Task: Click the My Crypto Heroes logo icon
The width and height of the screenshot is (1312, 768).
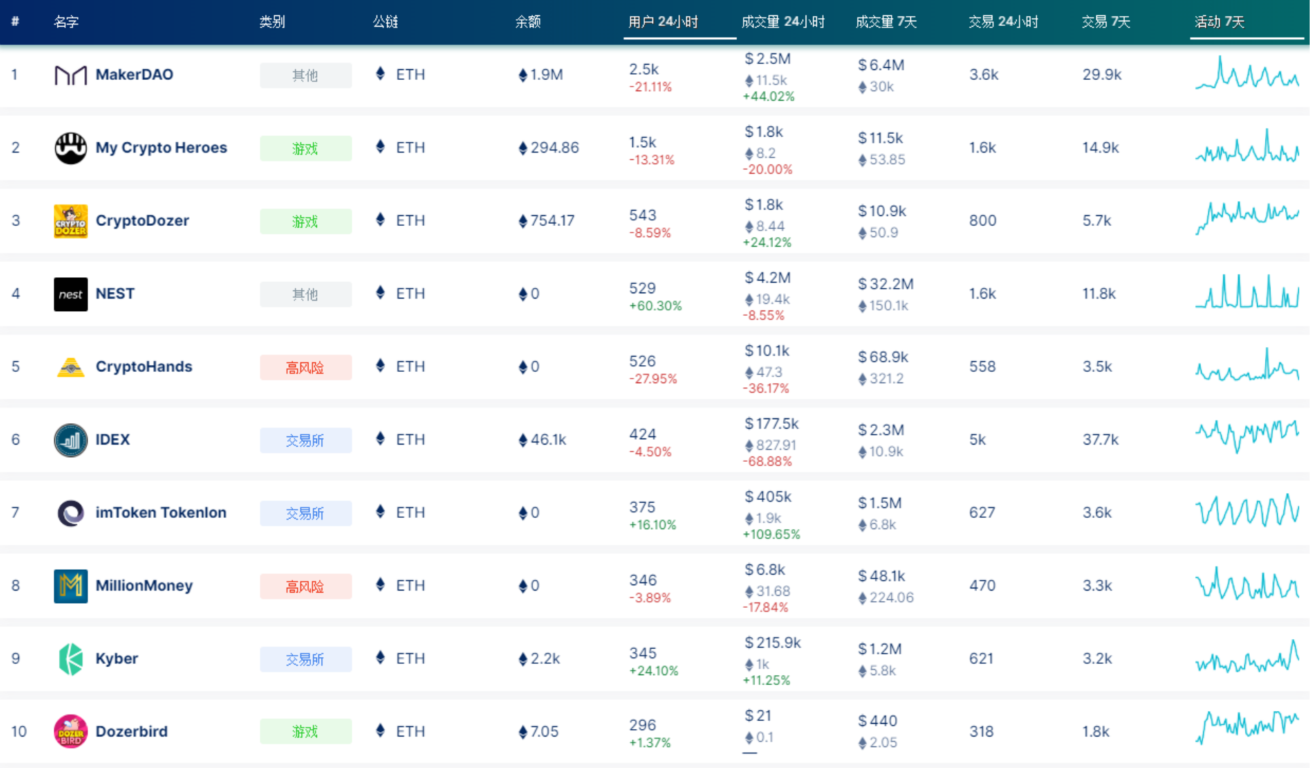Action: (x=71, y=148)
